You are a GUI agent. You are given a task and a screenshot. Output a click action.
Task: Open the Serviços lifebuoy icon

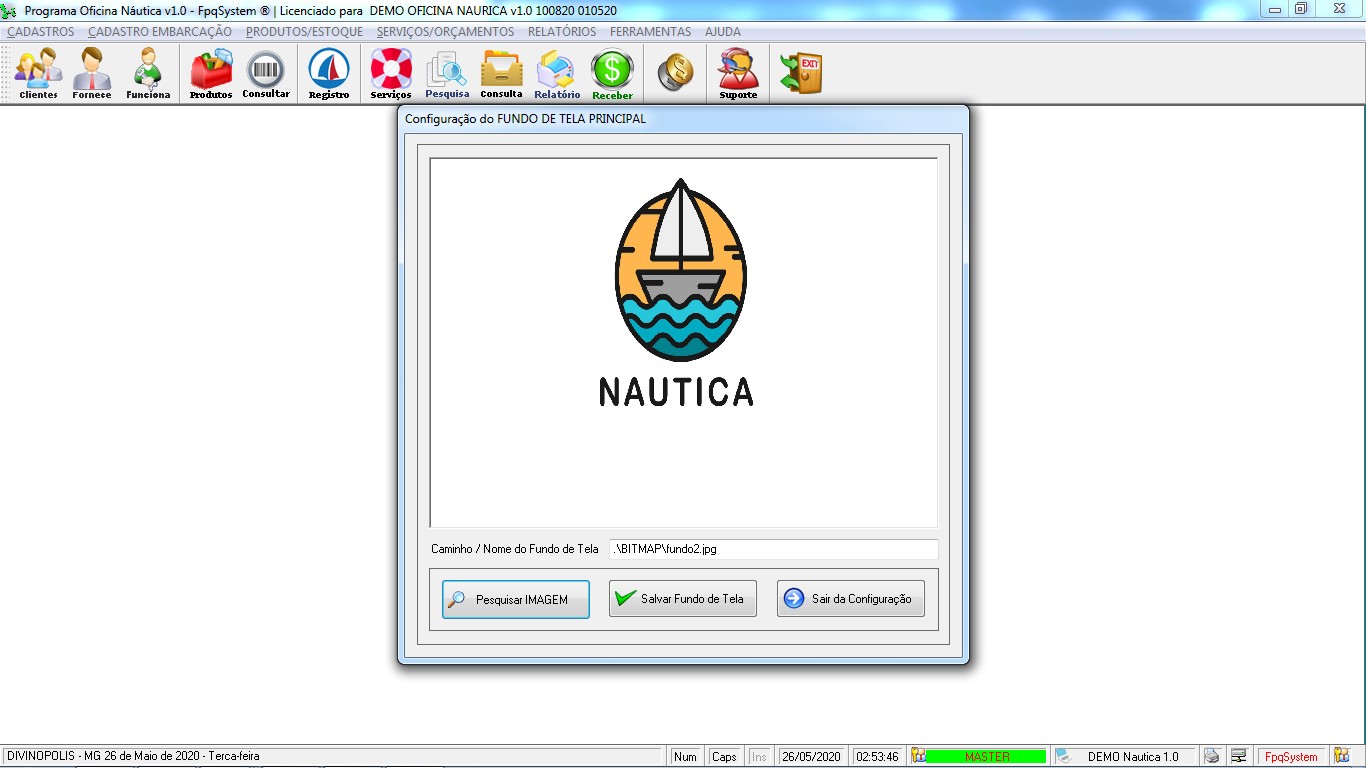tap(391, 74)
